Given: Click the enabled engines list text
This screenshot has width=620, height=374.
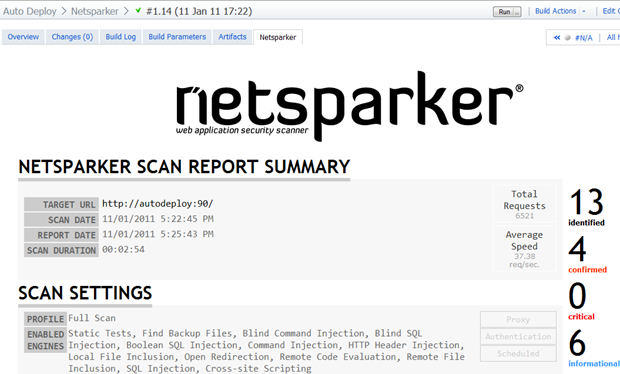Looking at the screenshot, I should click(x=266, y=351).
